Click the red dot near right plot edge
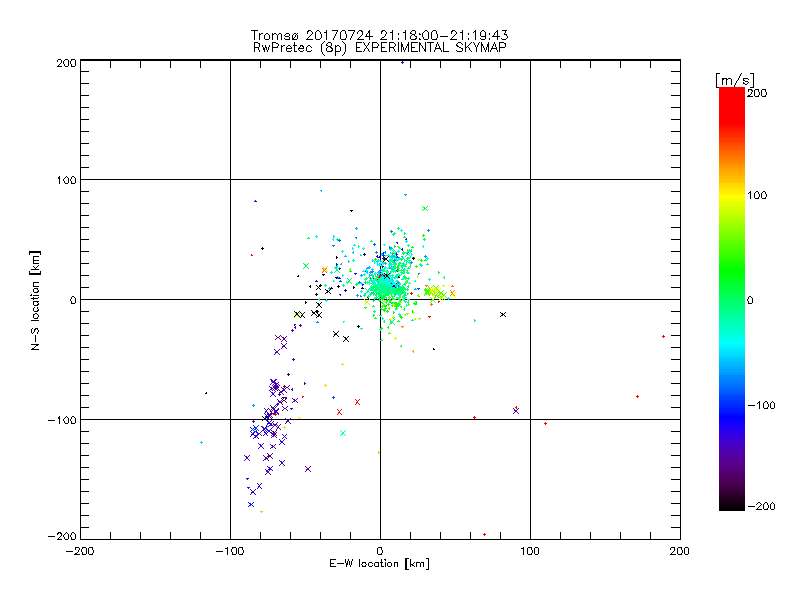This screenshot has height=600, width=800. (663, 336)
